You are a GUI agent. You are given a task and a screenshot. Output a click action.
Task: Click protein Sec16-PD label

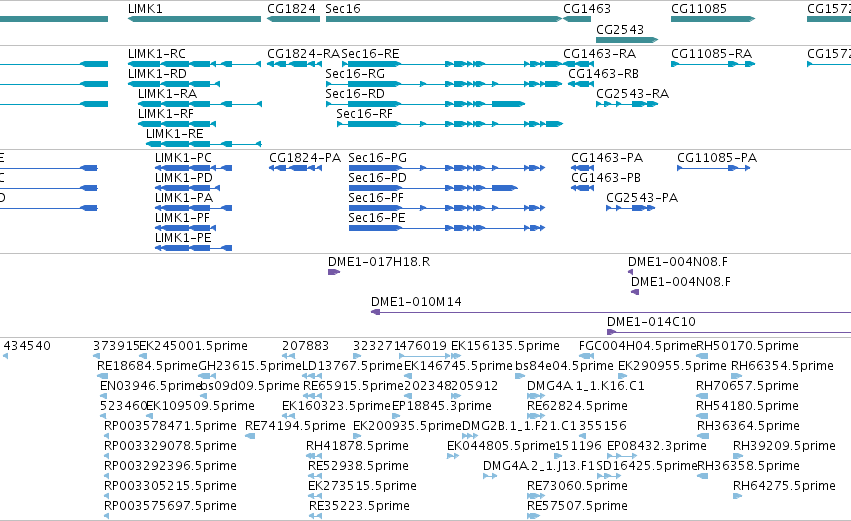tap(377, 178)
